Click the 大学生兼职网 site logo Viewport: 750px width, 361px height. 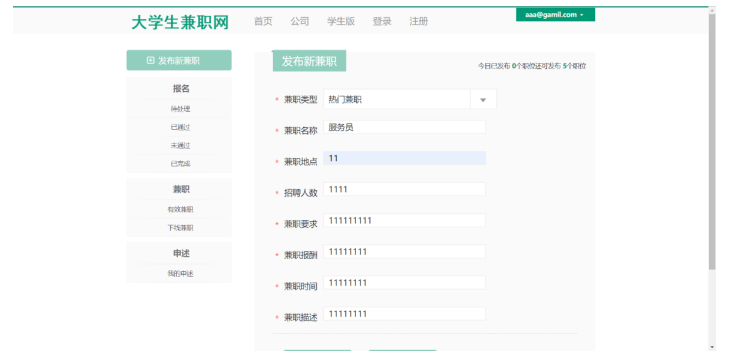[x=180, y=22]
